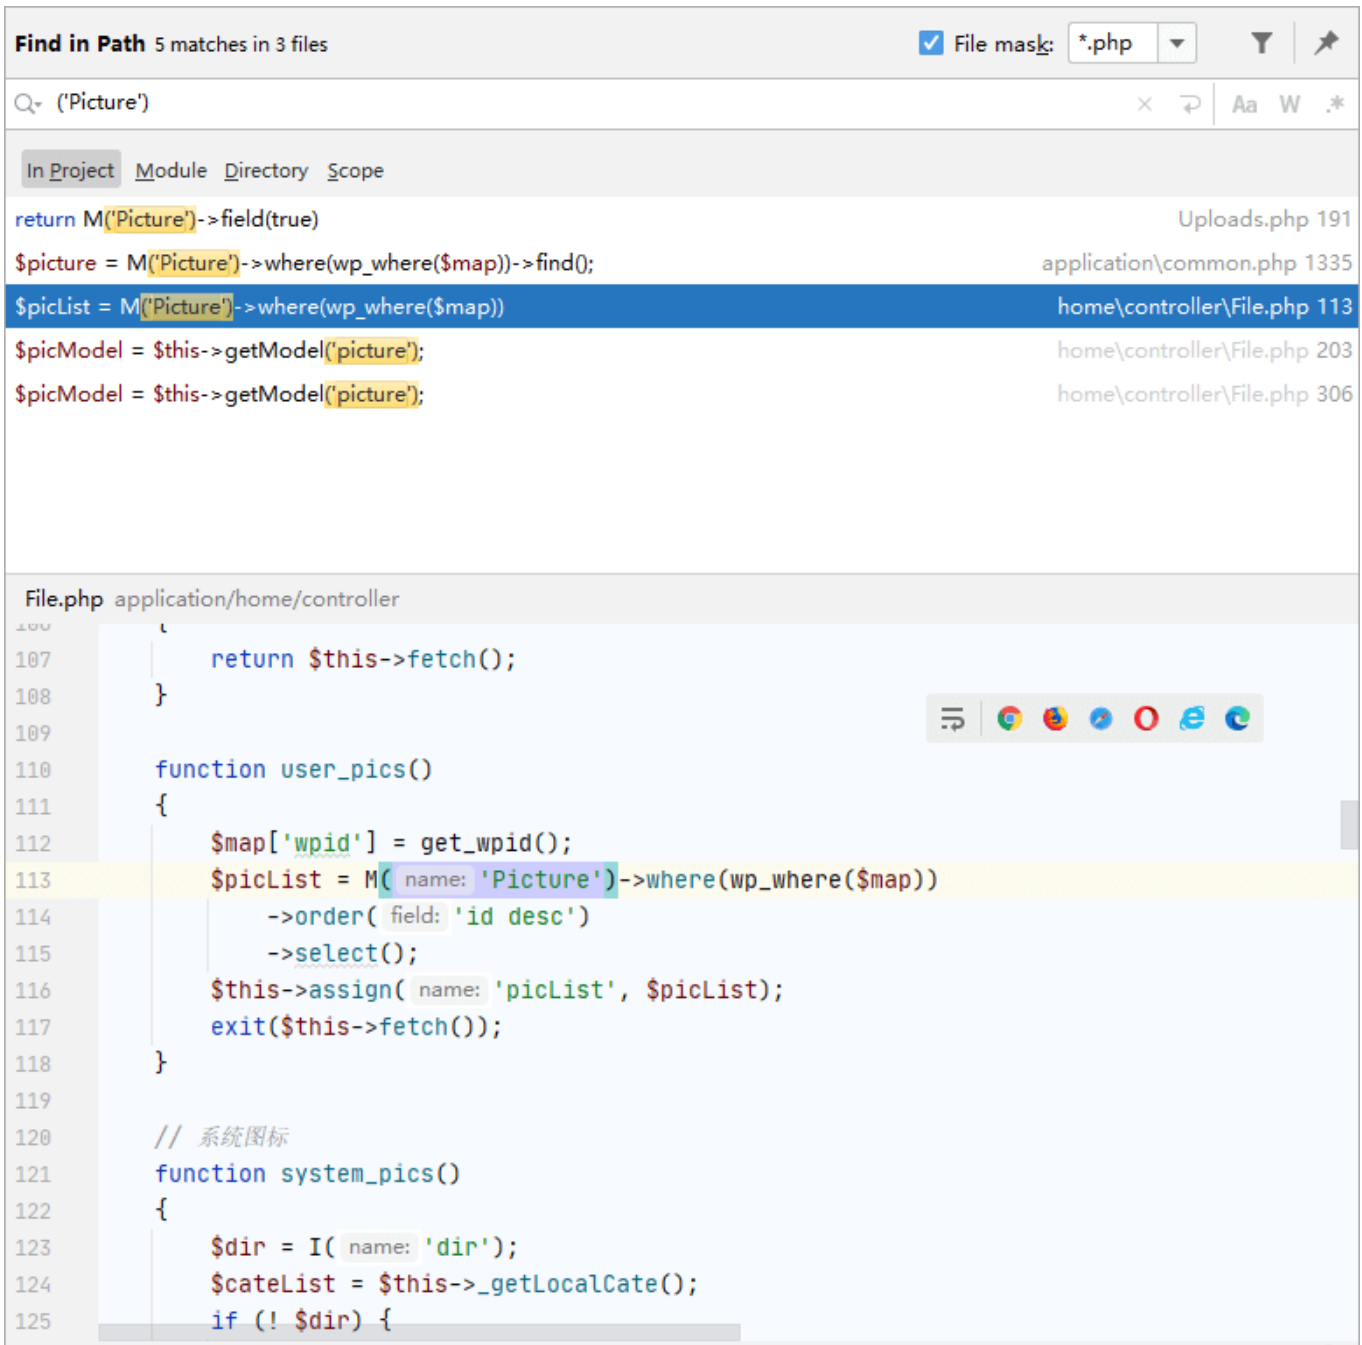This screenshot has height=1345, width=1362.
Task: Open preview in Chrome browser
Action: pyautogui.click(x=1009, y=718)
